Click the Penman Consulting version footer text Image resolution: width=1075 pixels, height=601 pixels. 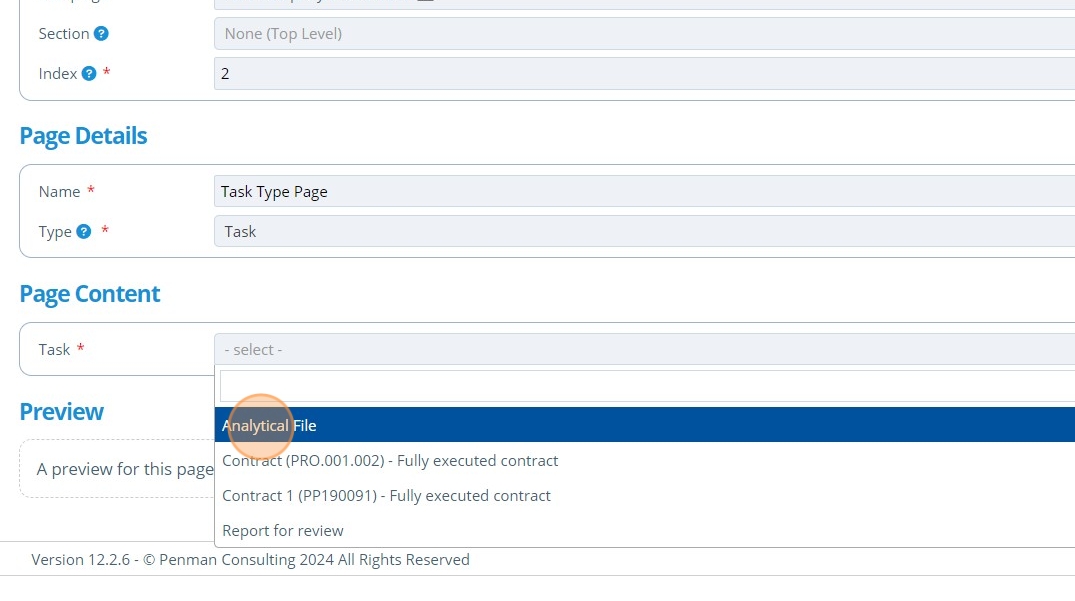click(x=250, y=560)
